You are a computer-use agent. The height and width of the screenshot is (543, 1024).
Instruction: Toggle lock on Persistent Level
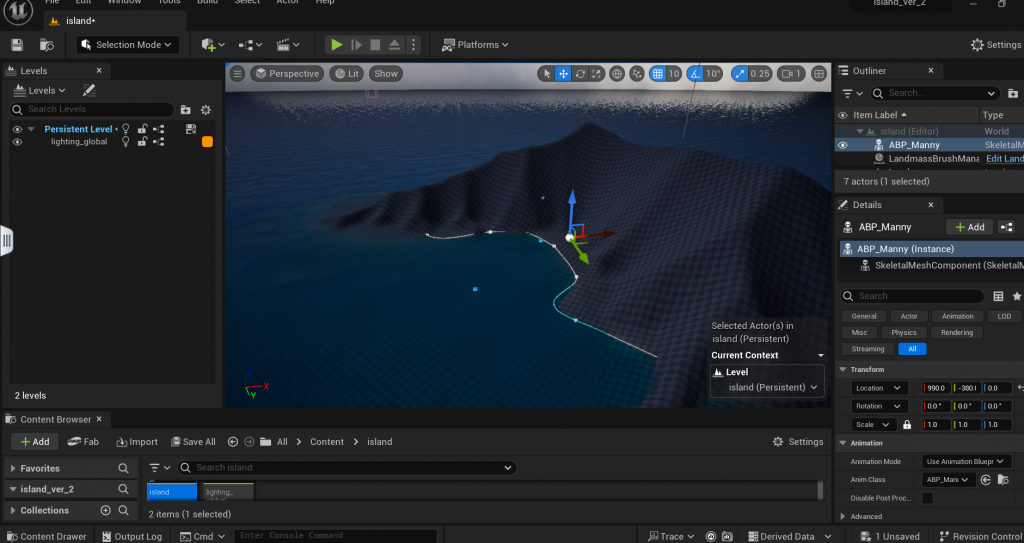[x=142, y=129]
